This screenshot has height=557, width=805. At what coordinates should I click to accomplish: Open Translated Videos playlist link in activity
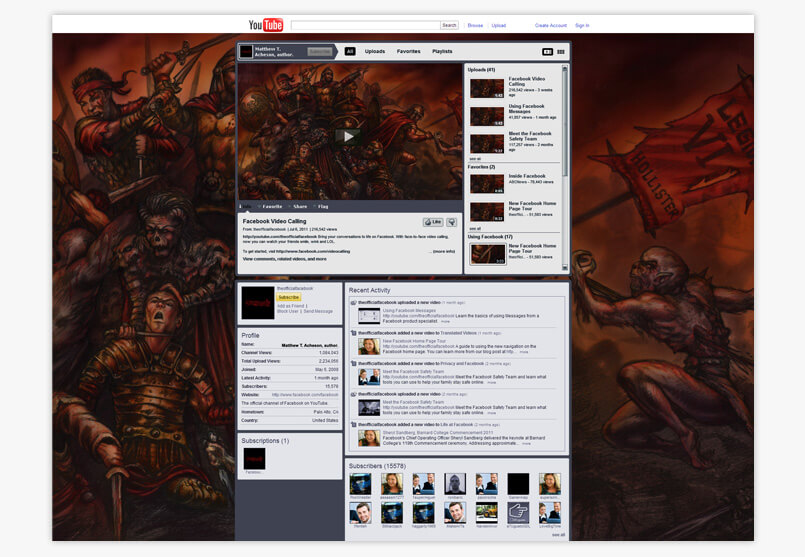point(458,333)
